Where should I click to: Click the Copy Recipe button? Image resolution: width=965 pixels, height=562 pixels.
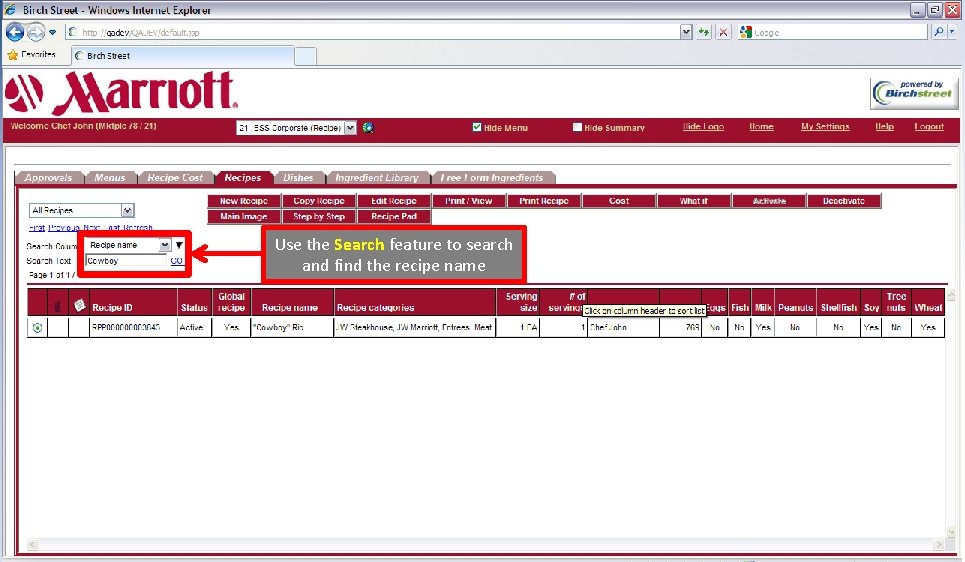[x=319, y=201]
